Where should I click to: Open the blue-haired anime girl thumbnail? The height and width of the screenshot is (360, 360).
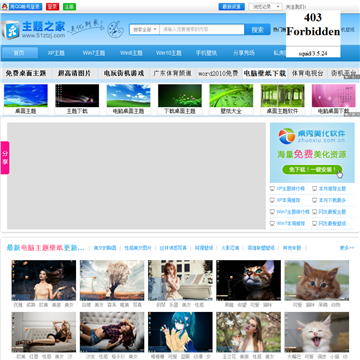pyautogui.click(x=180, y=332)
